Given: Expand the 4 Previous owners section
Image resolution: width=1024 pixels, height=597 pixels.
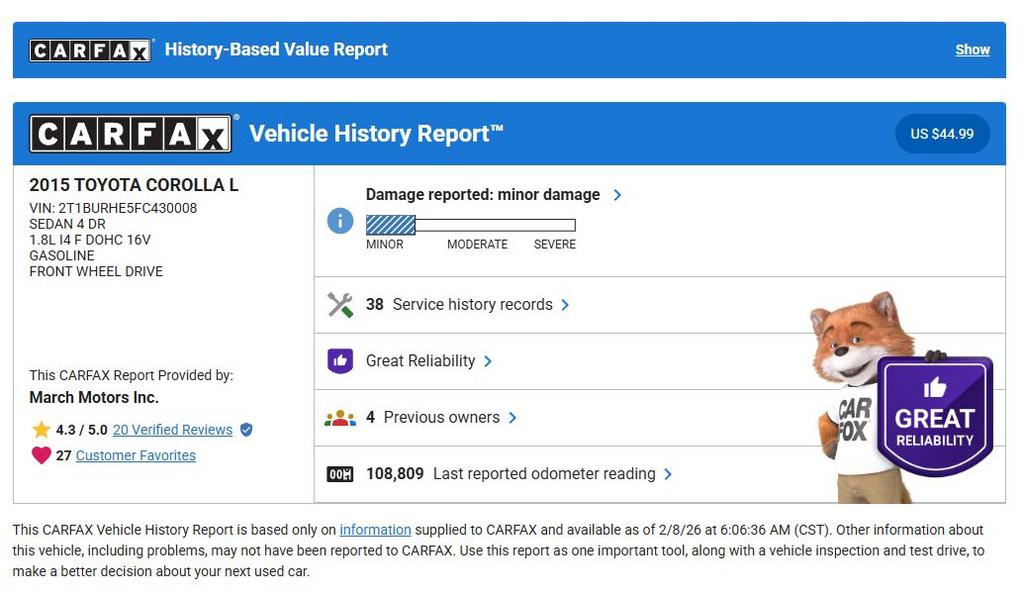Looking at the screenshot, I should click(512, 418).
